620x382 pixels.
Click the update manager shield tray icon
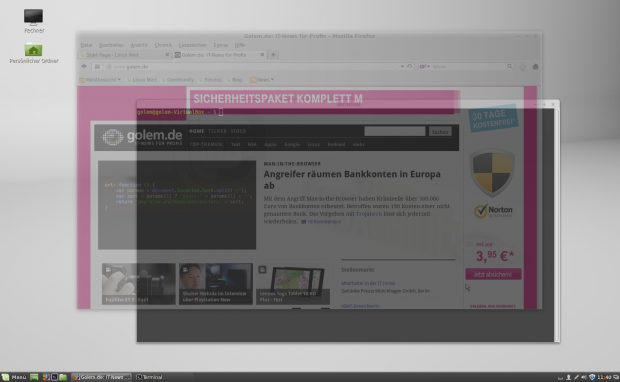tap(592, 377)
